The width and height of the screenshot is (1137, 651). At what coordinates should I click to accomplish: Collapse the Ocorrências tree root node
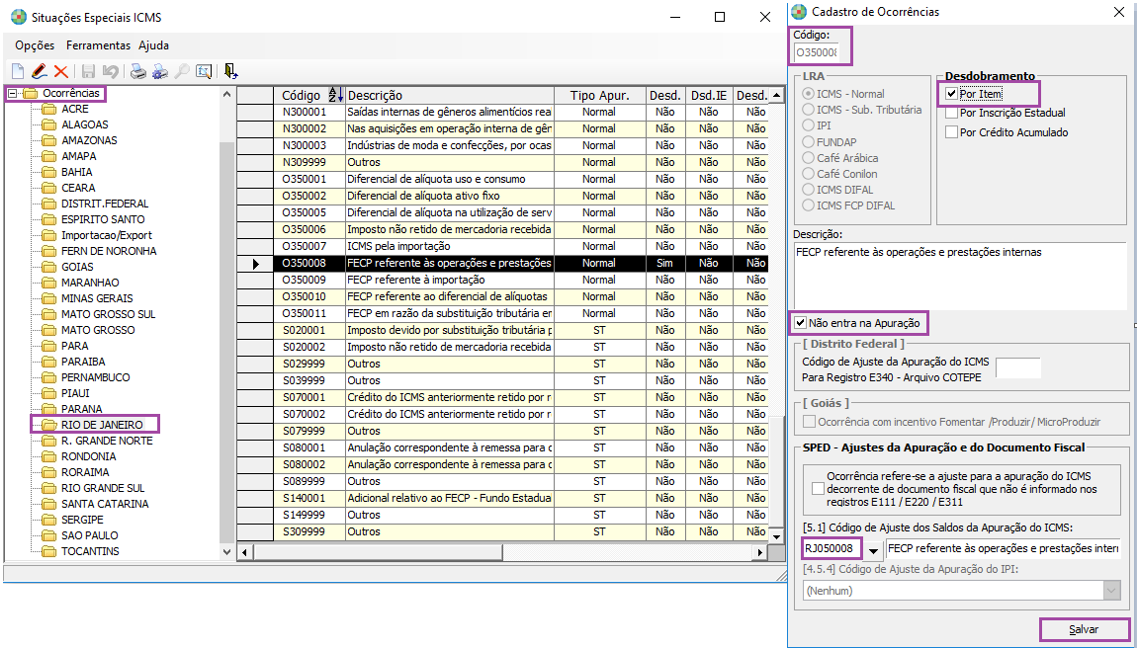[12, 93]
